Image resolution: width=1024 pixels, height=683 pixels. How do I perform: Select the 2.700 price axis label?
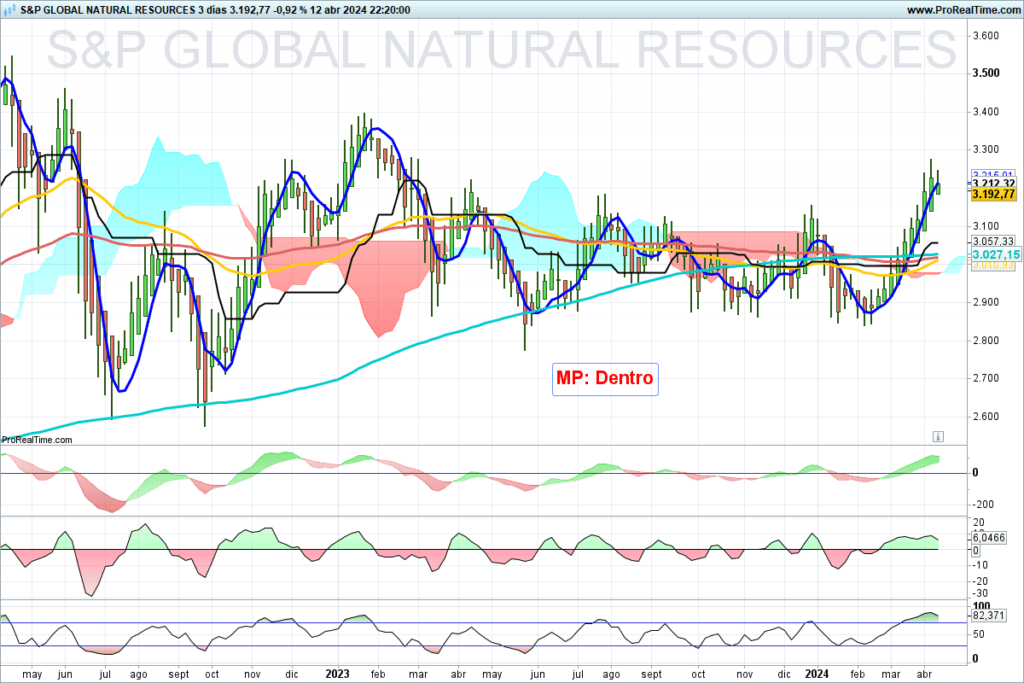click(x=985, y=378)
